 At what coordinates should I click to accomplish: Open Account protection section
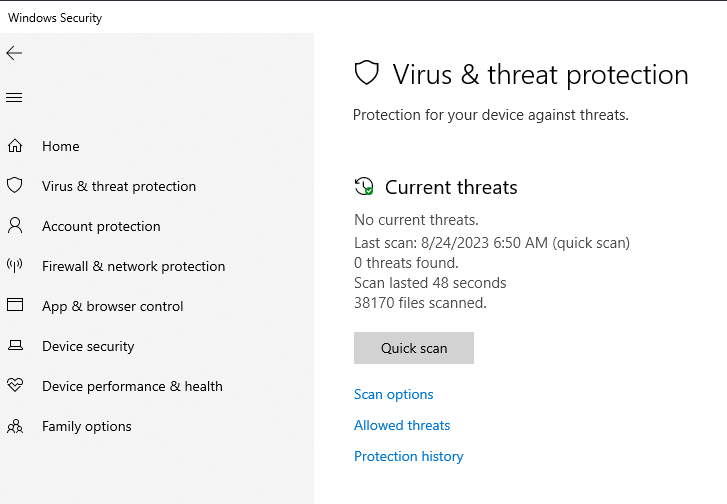point(101,226)
